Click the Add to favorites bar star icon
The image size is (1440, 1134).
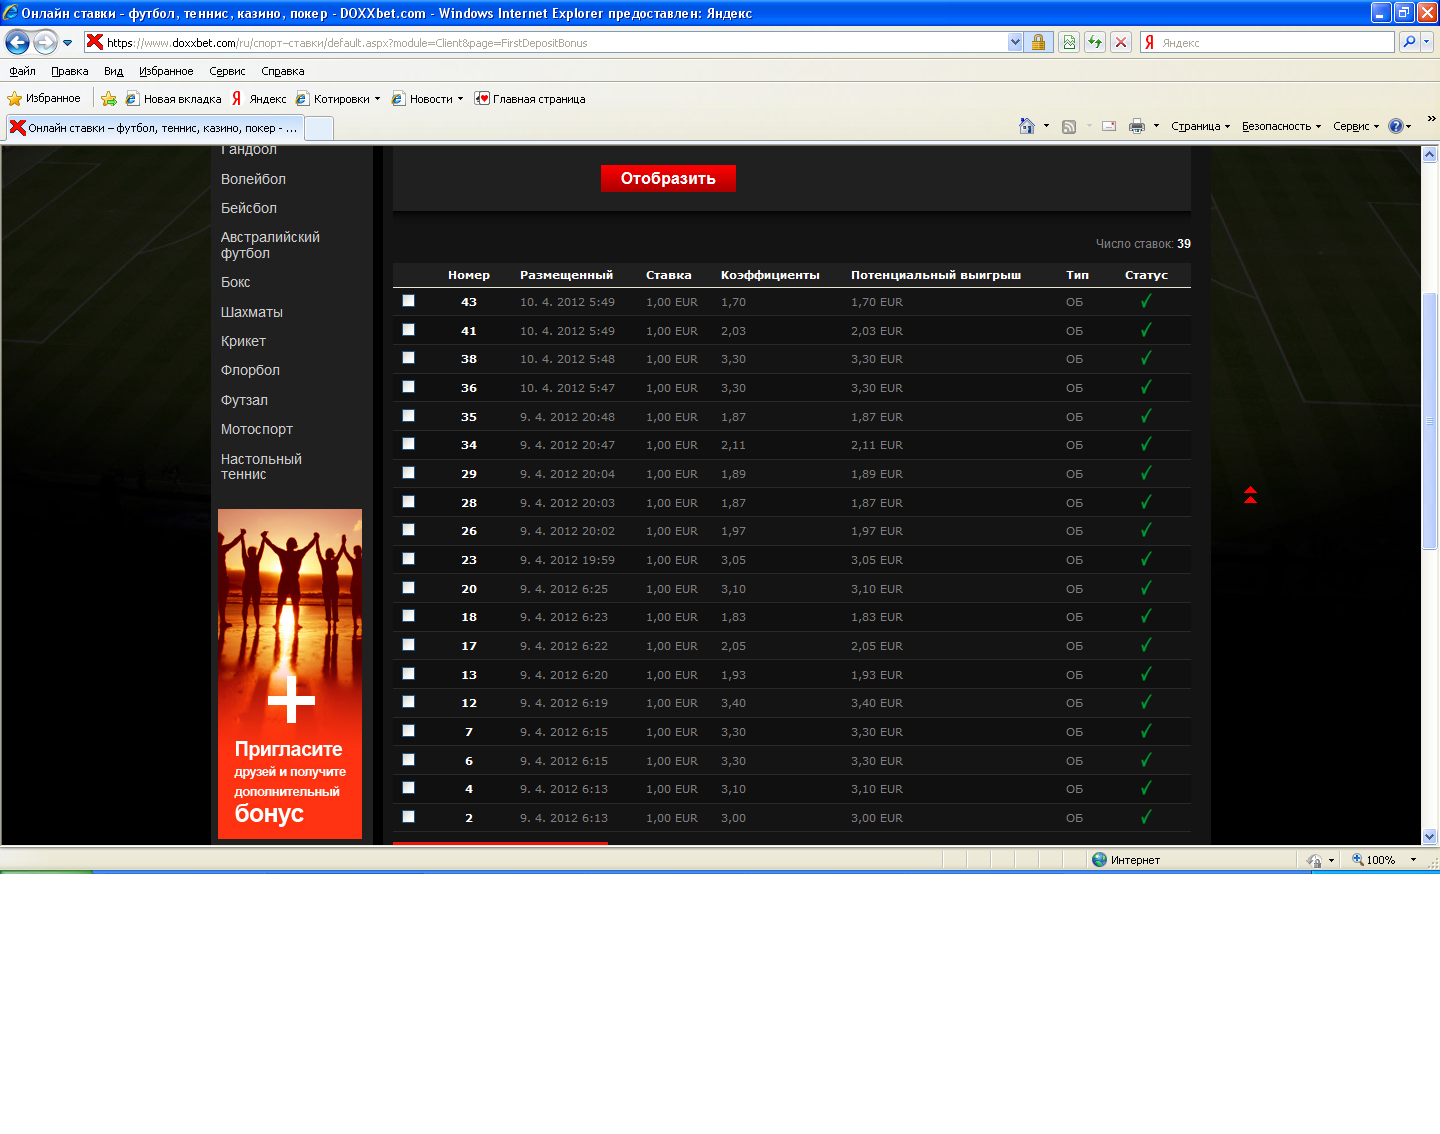109,99
